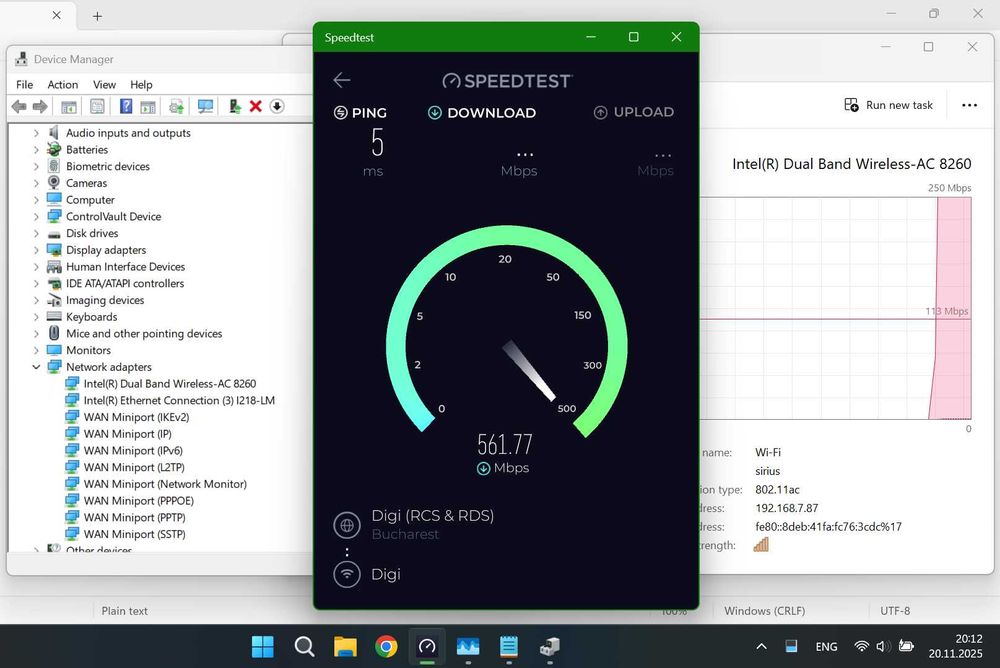Viewport: 1000px width, 668px height.
Task: Expand Biometric devices node chevron
Action: coord(36,167)
